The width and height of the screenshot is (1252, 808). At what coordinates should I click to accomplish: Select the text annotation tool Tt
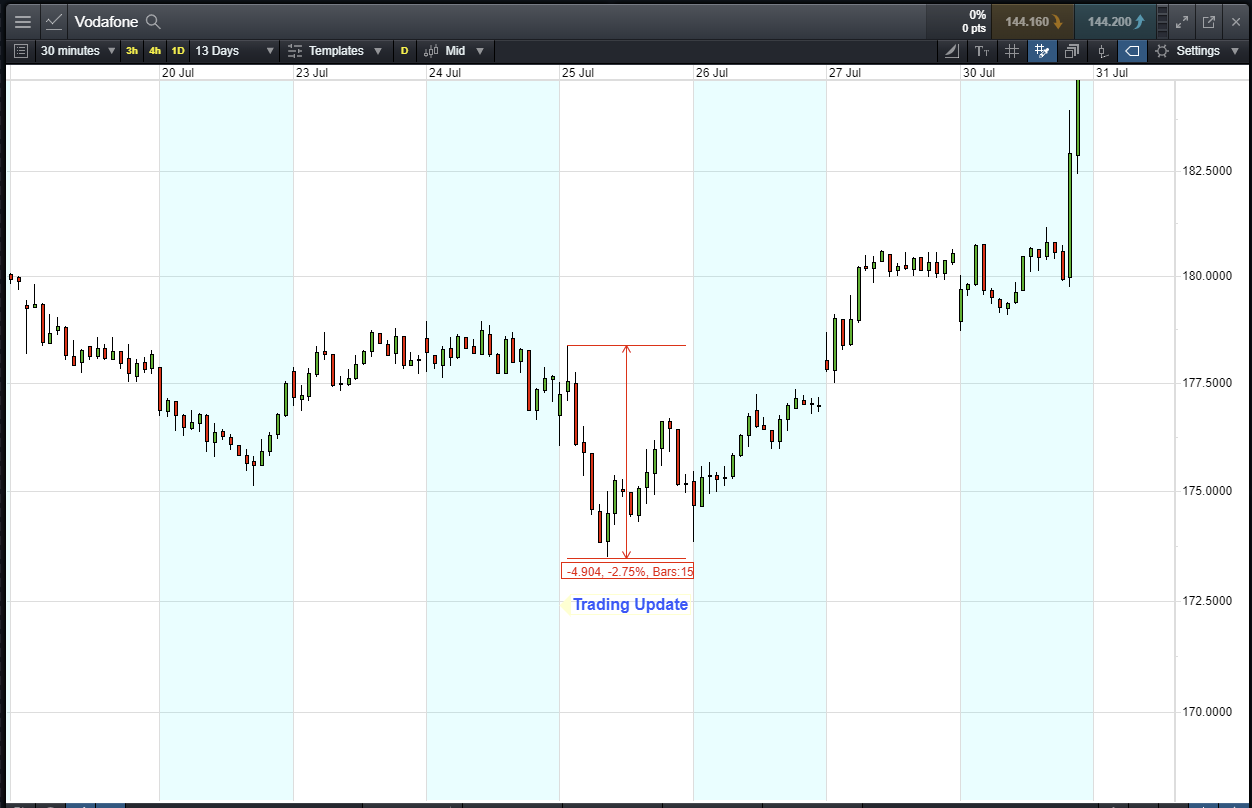(982, 51)
